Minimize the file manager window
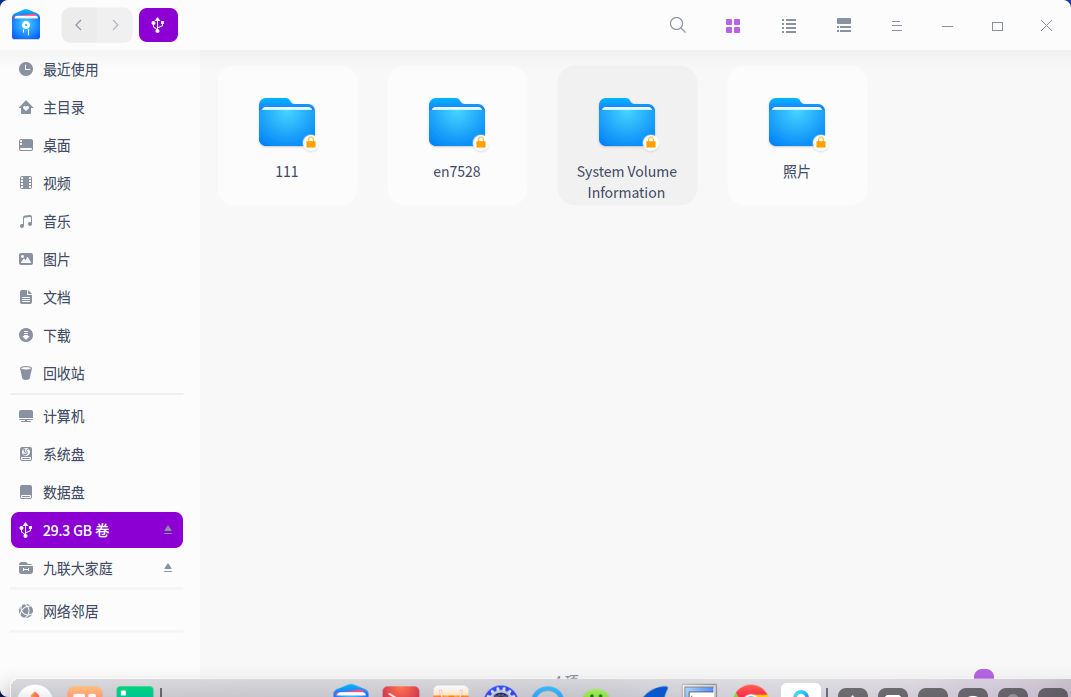The image size is (1071, 697). [947, 26]
